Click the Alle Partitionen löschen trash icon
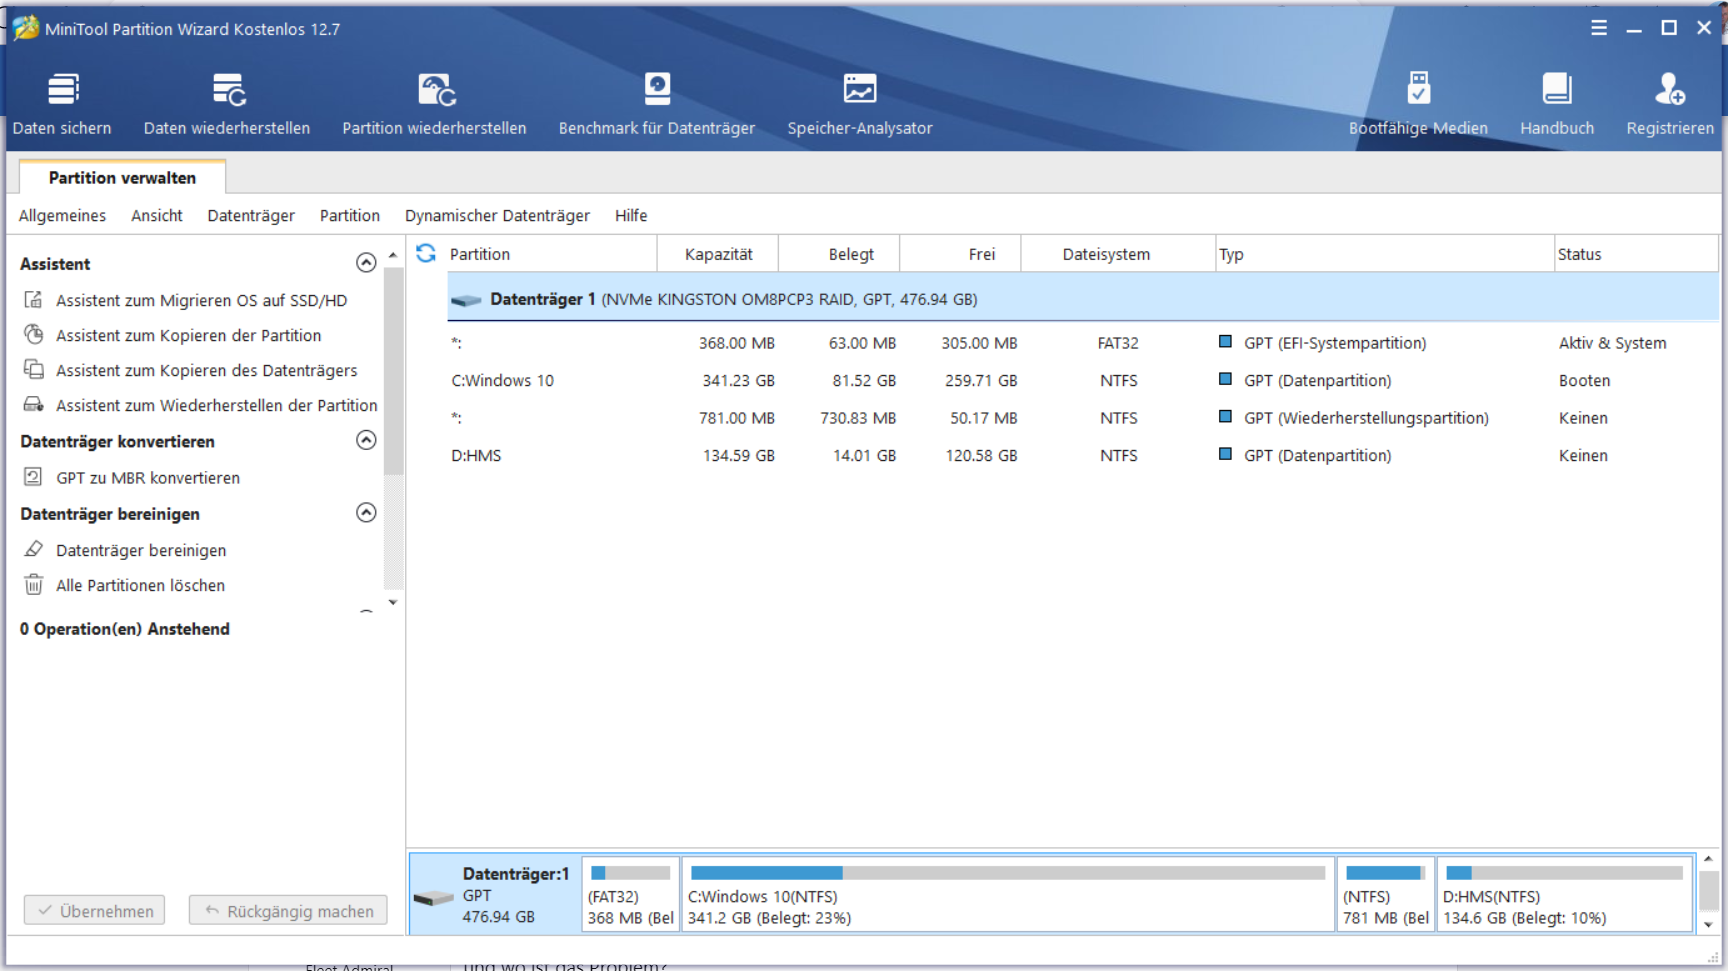 [x=33, y=585]
